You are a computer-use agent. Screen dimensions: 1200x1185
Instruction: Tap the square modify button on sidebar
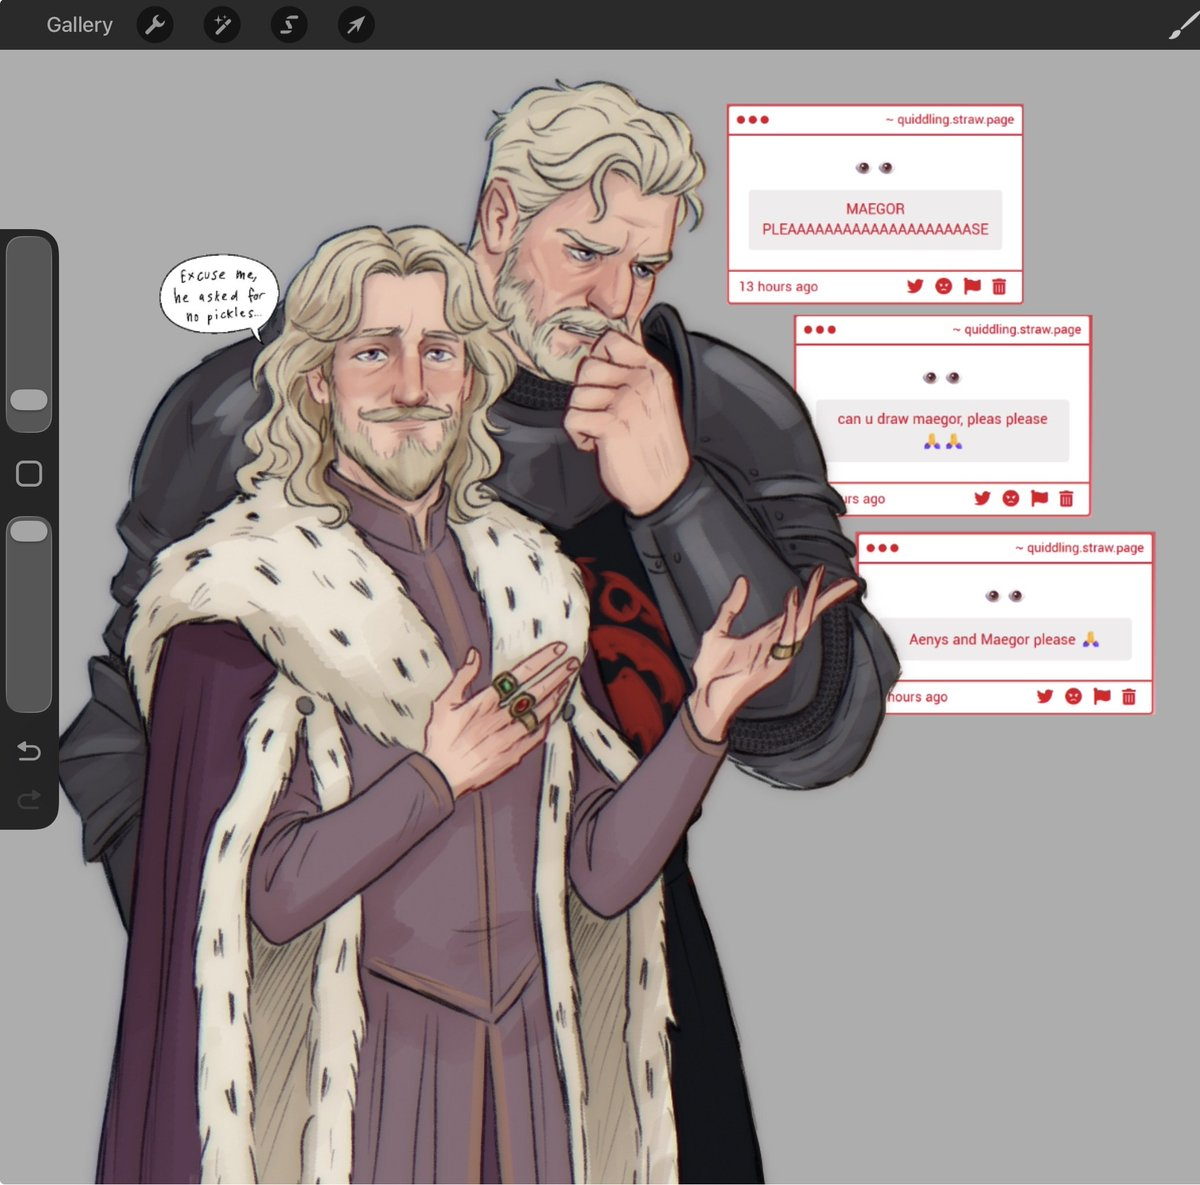click(29, 474)
